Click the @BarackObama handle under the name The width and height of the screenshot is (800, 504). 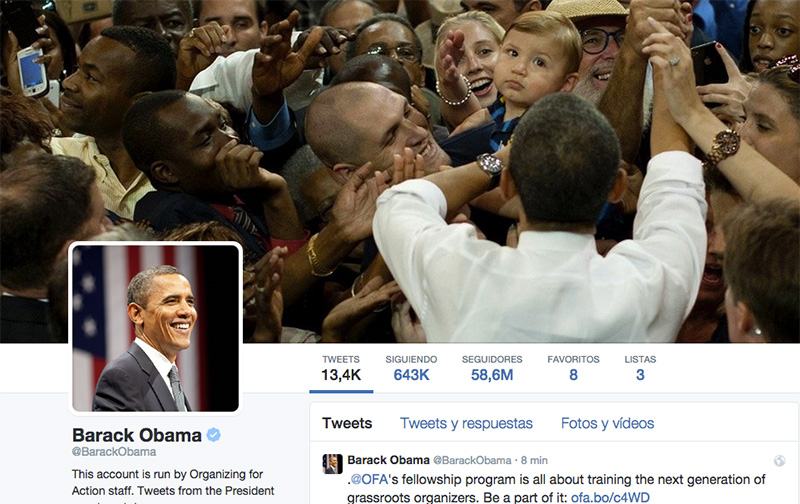point(114,452)
